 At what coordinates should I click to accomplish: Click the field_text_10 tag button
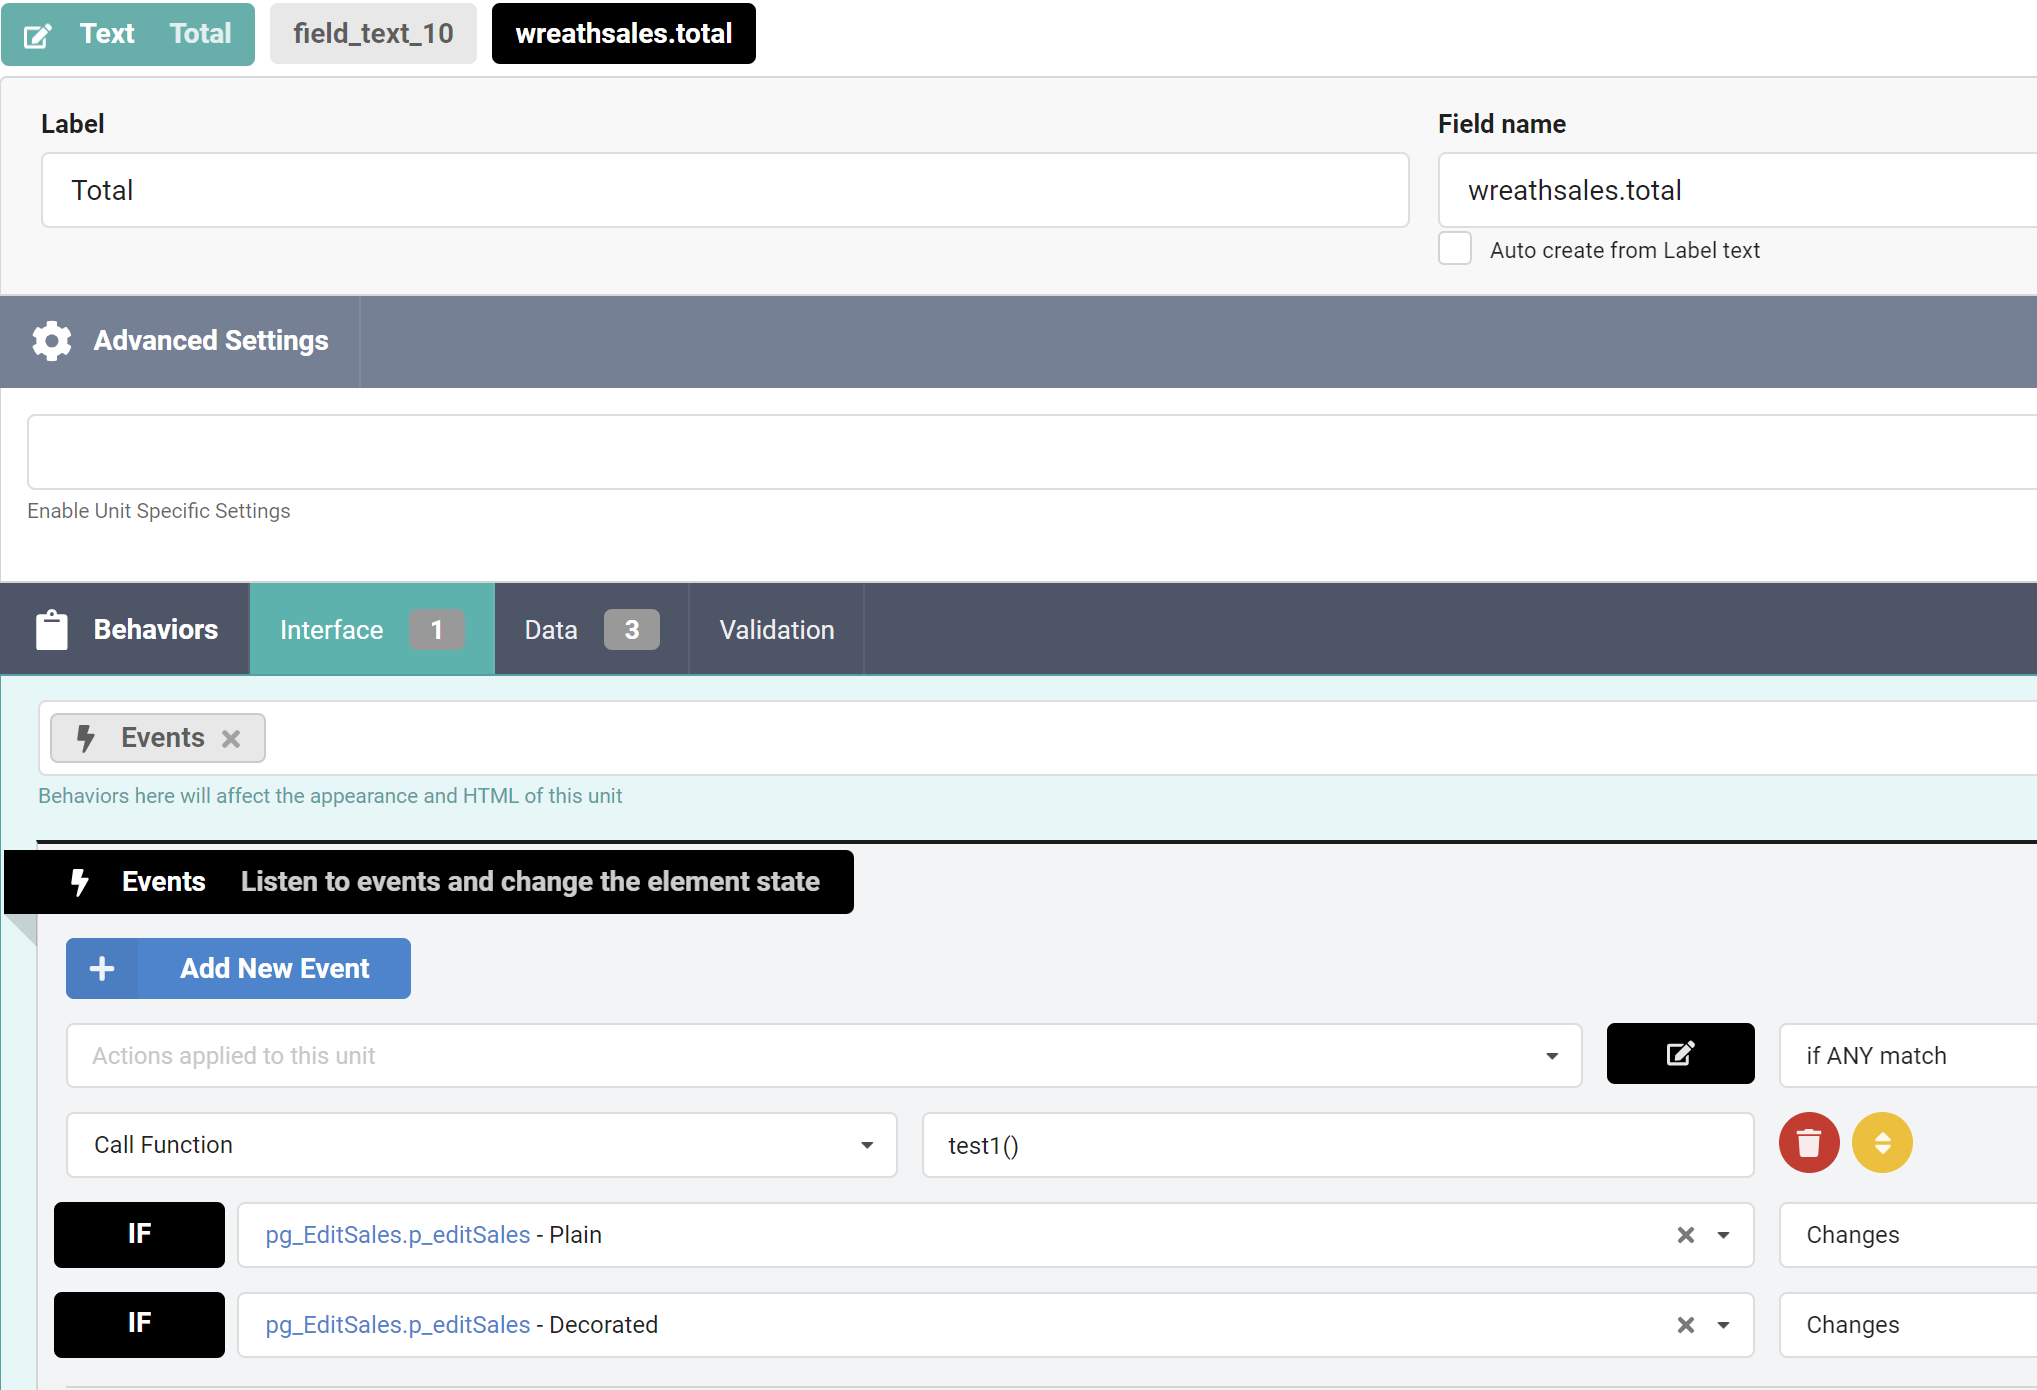click(x=373, y=34)
